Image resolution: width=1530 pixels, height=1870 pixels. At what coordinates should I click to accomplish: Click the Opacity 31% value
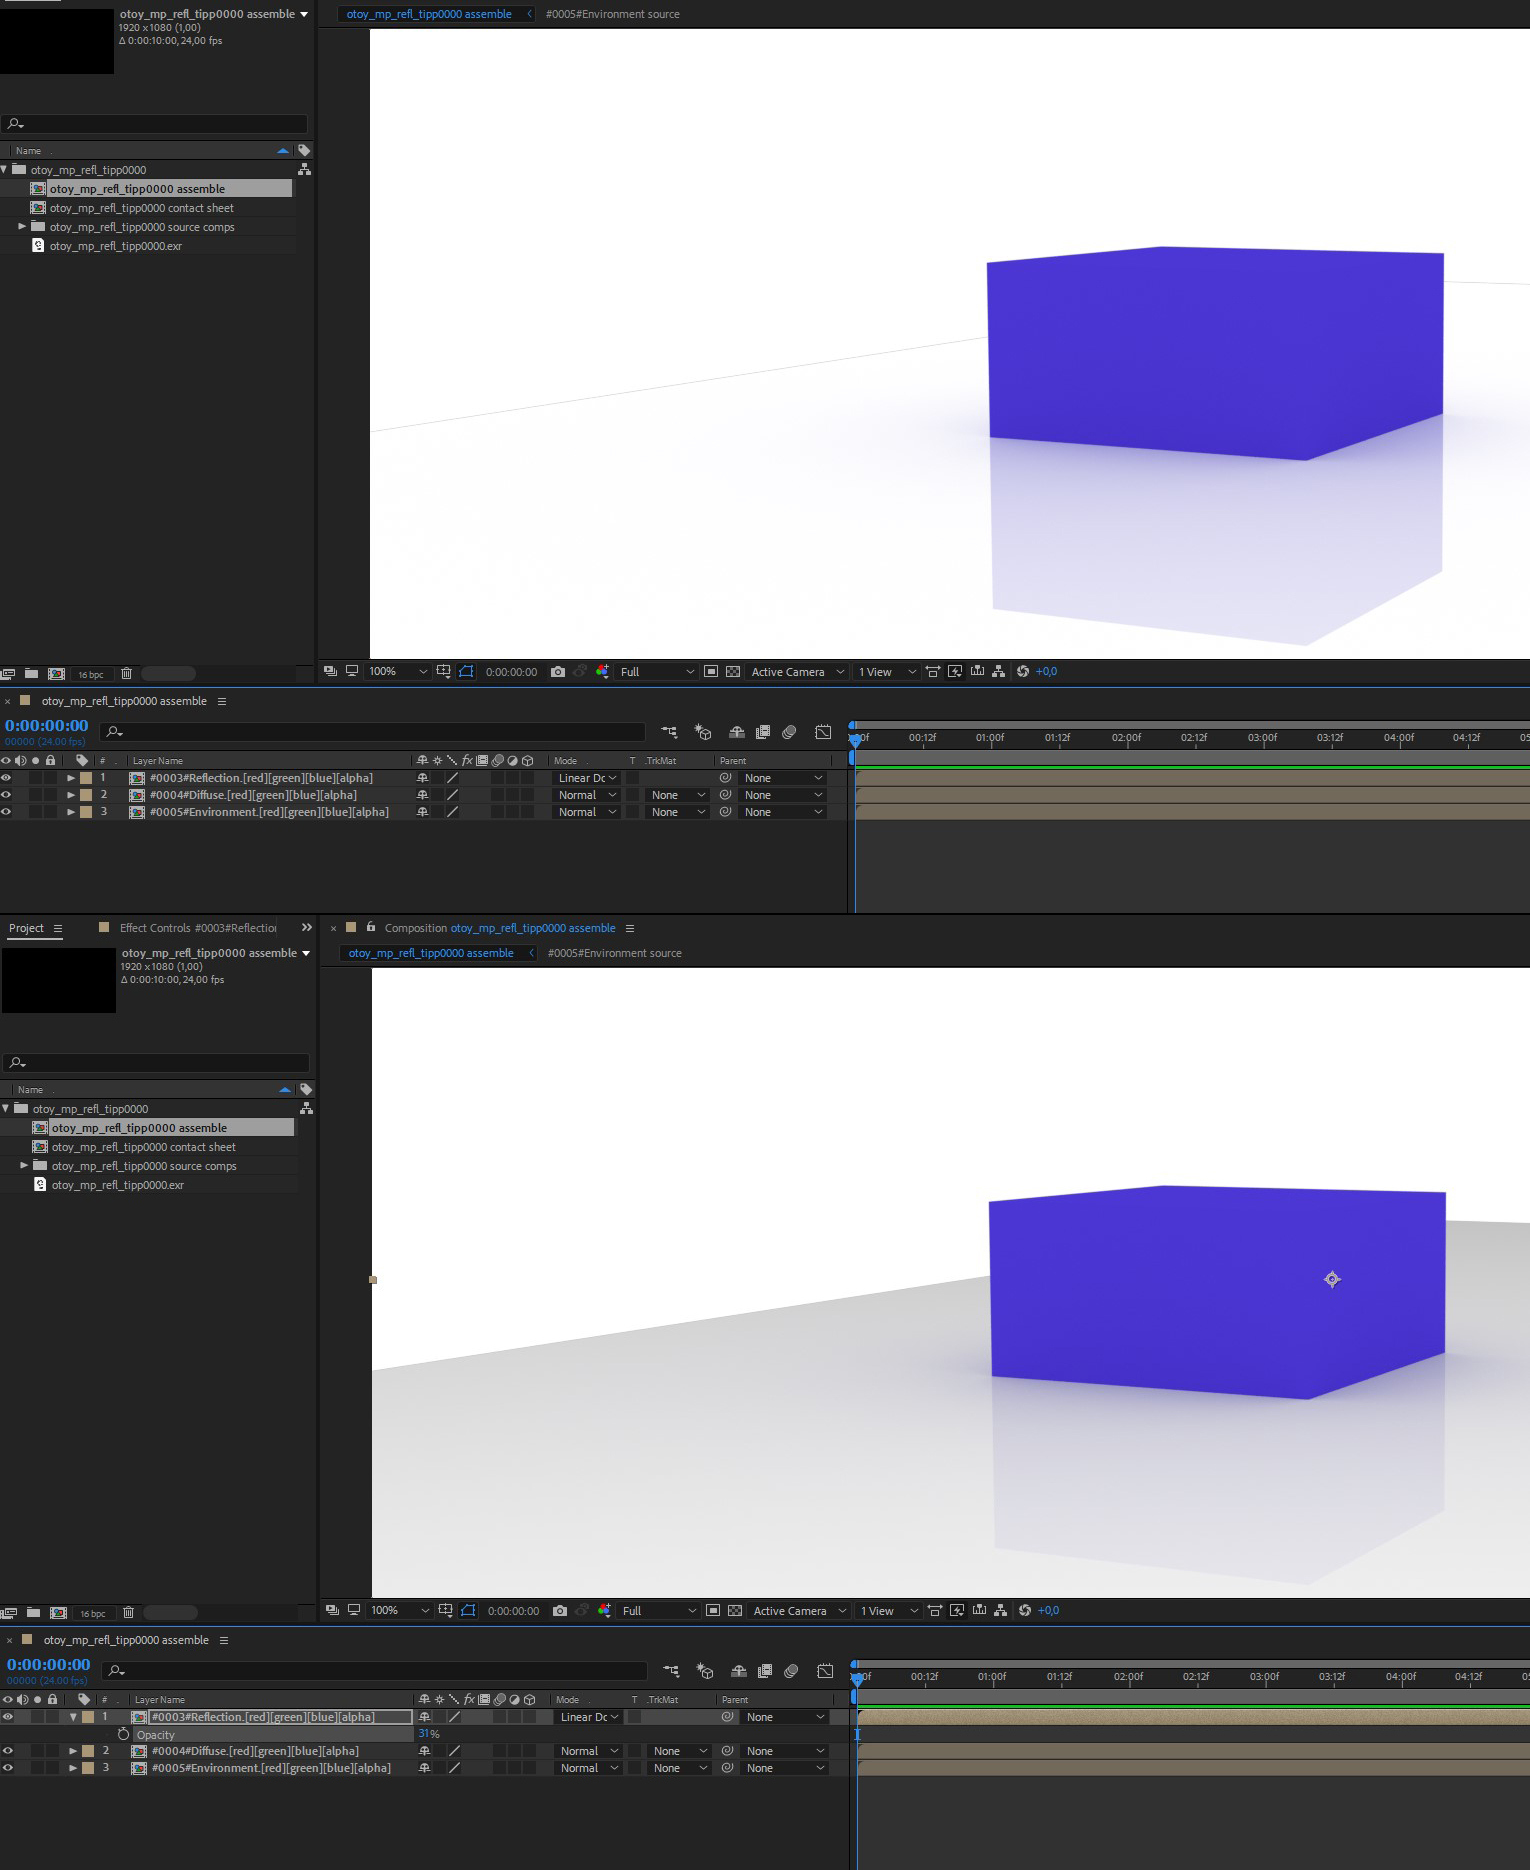click(x=429, y=1734)
